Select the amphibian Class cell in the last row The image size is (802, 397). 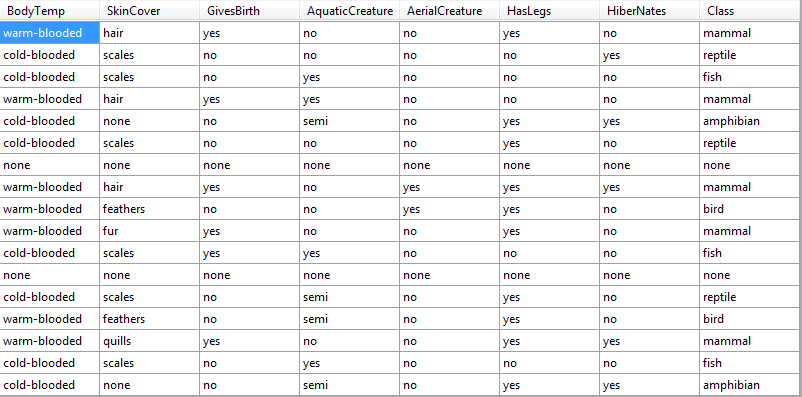pyautogui.click(x=750, y=385)
